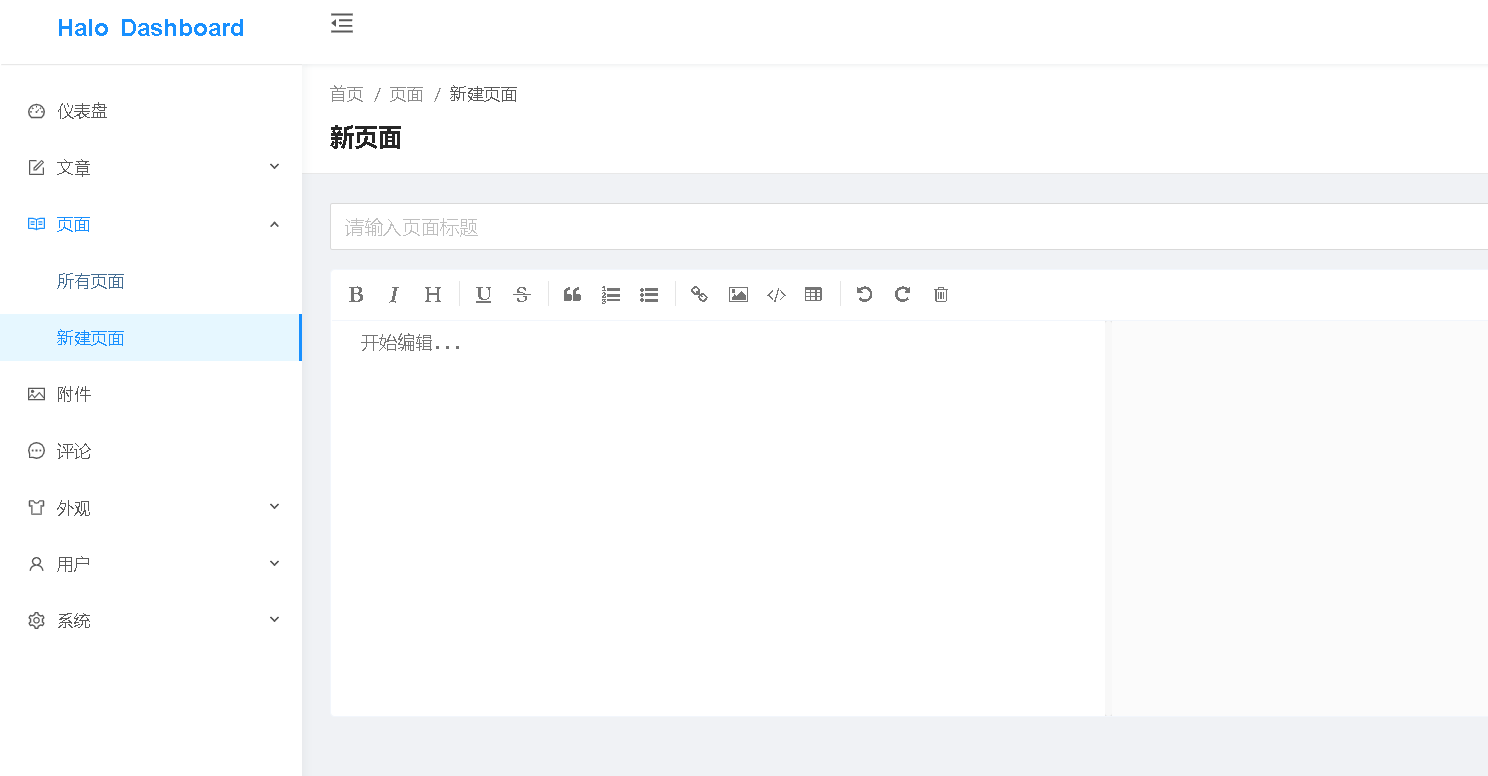Viewport: 1488px width, 776px height.
Task: Click 用户 menu label
Action: (74, 564)
